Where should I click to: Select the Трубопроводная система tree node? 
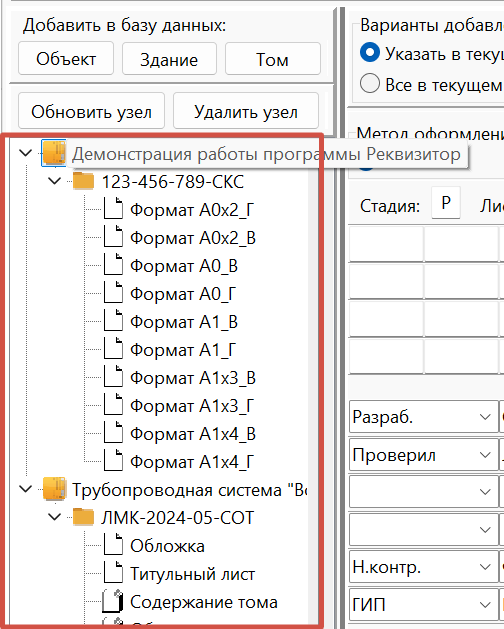point(189,490)
